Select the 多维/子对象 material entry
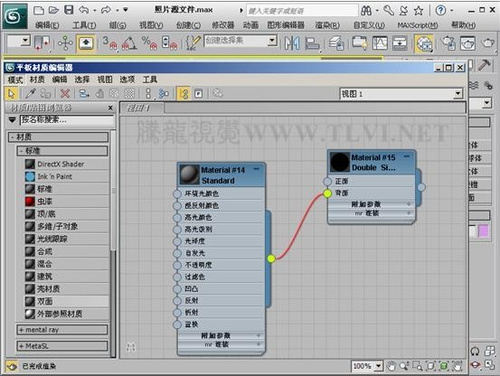Viewport: 500px width, 376px height. point(67,226)
